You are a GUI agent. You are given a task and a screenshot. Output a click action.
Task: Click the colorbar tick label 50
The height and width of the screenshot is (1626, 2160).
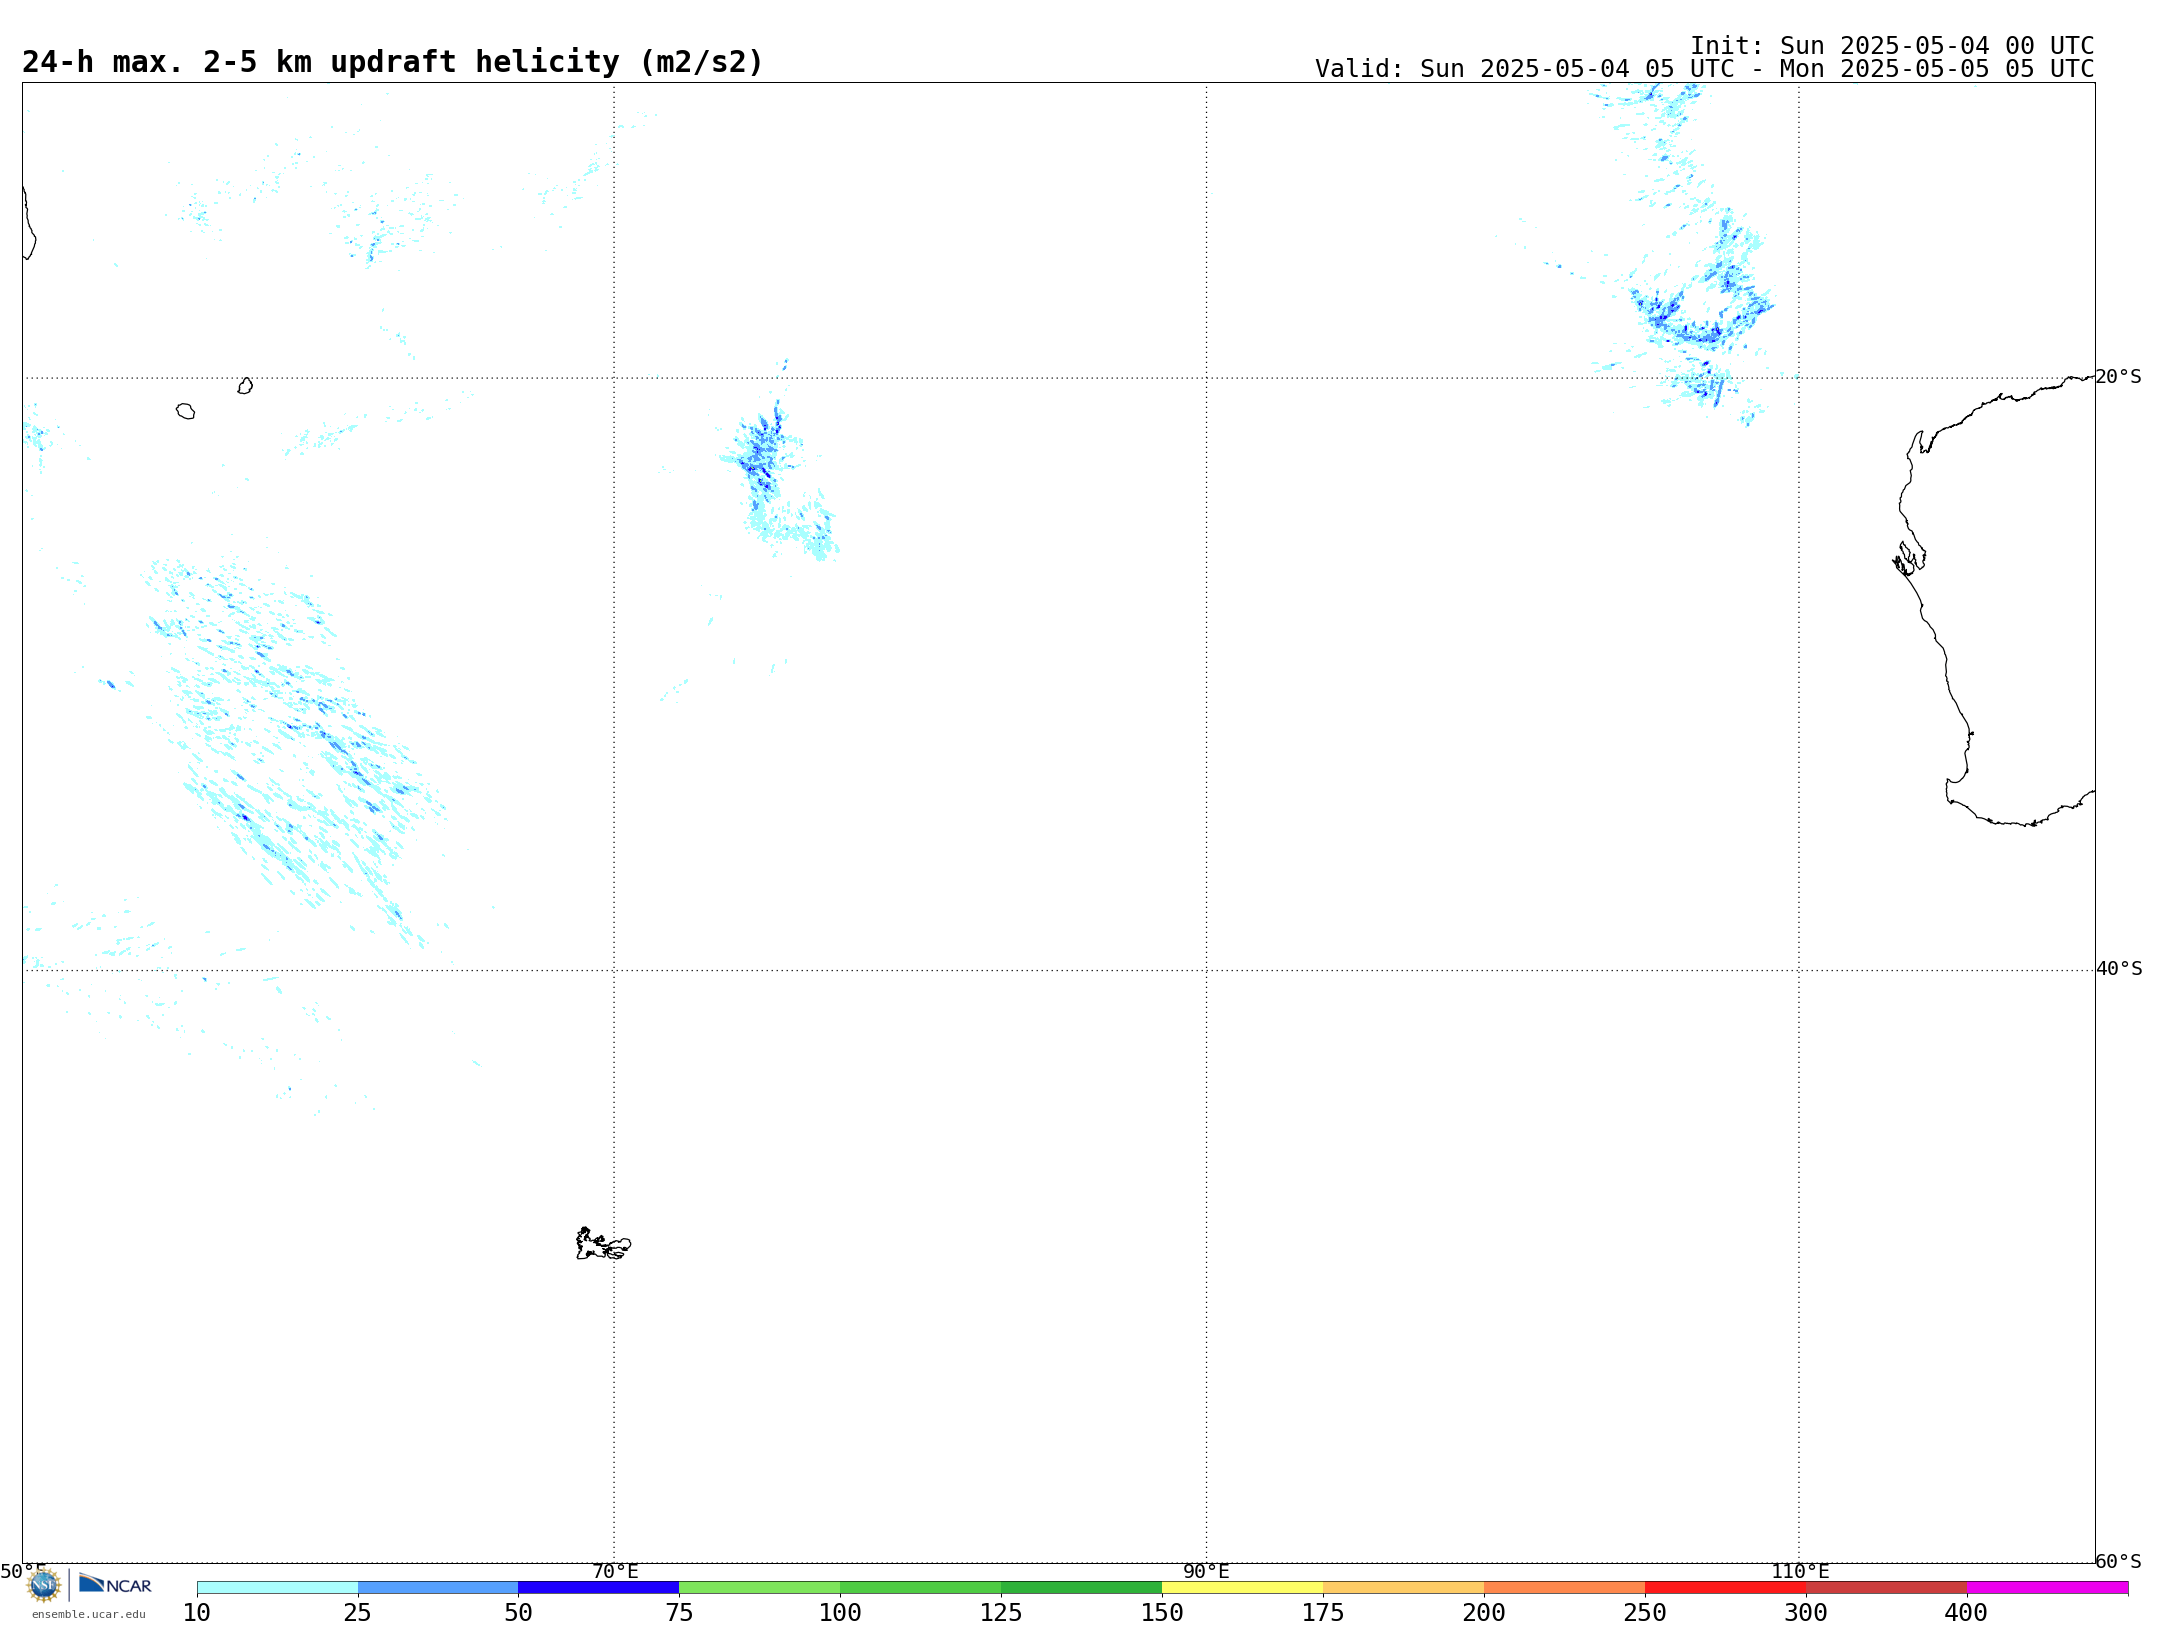pos(518,1612)
